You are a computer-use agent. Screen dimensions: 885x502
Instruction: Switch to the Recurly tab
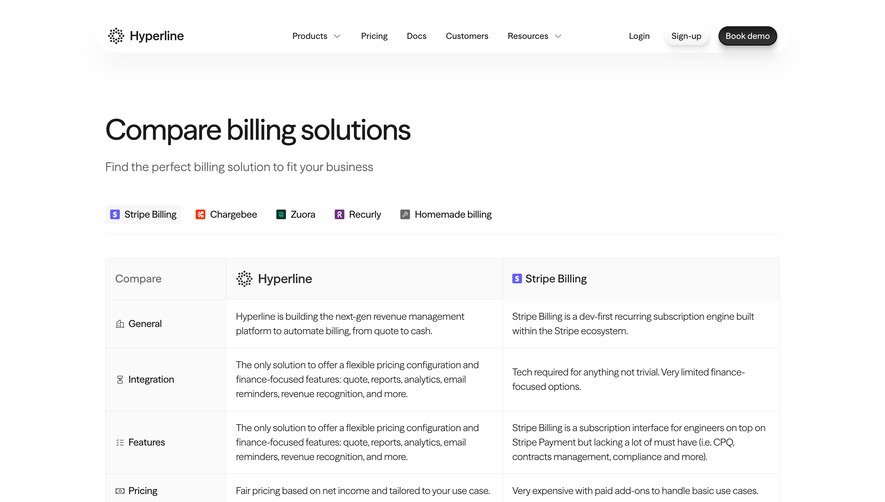pyautogui.click(x=358, y=214)
